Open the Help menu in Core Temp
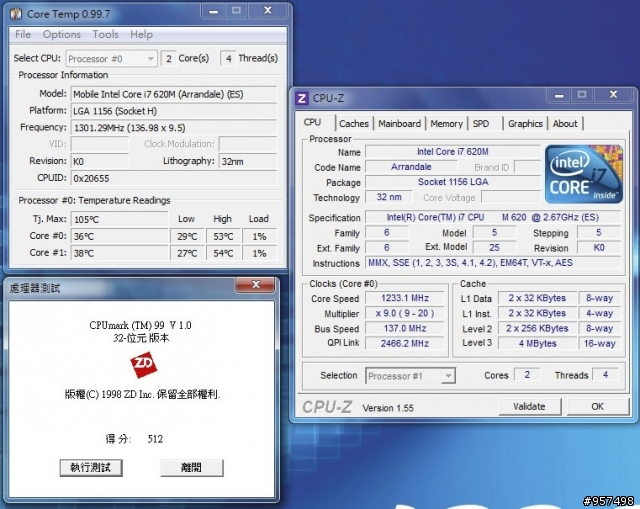 (x=141, y=34)
